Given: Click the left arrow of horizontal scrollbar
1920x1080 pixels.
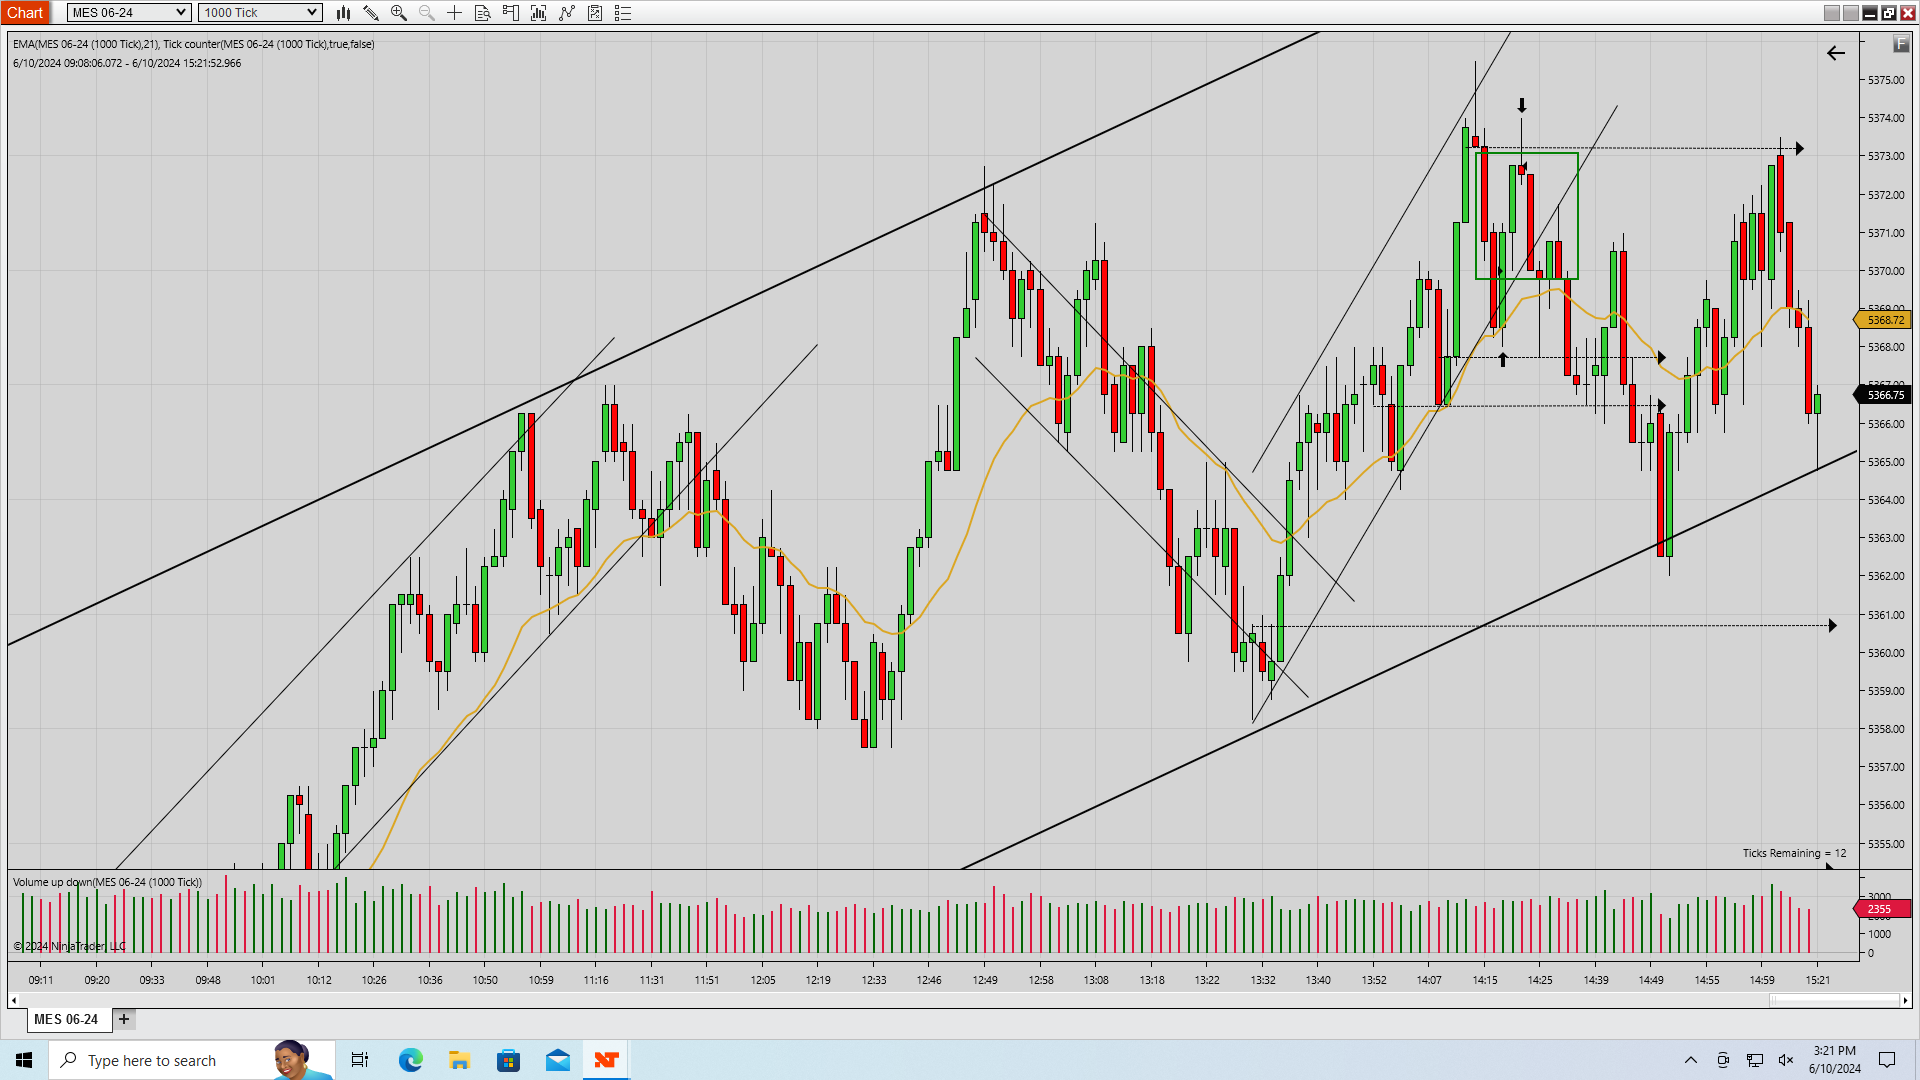Looking at the screenshot, I should 14,1000.
